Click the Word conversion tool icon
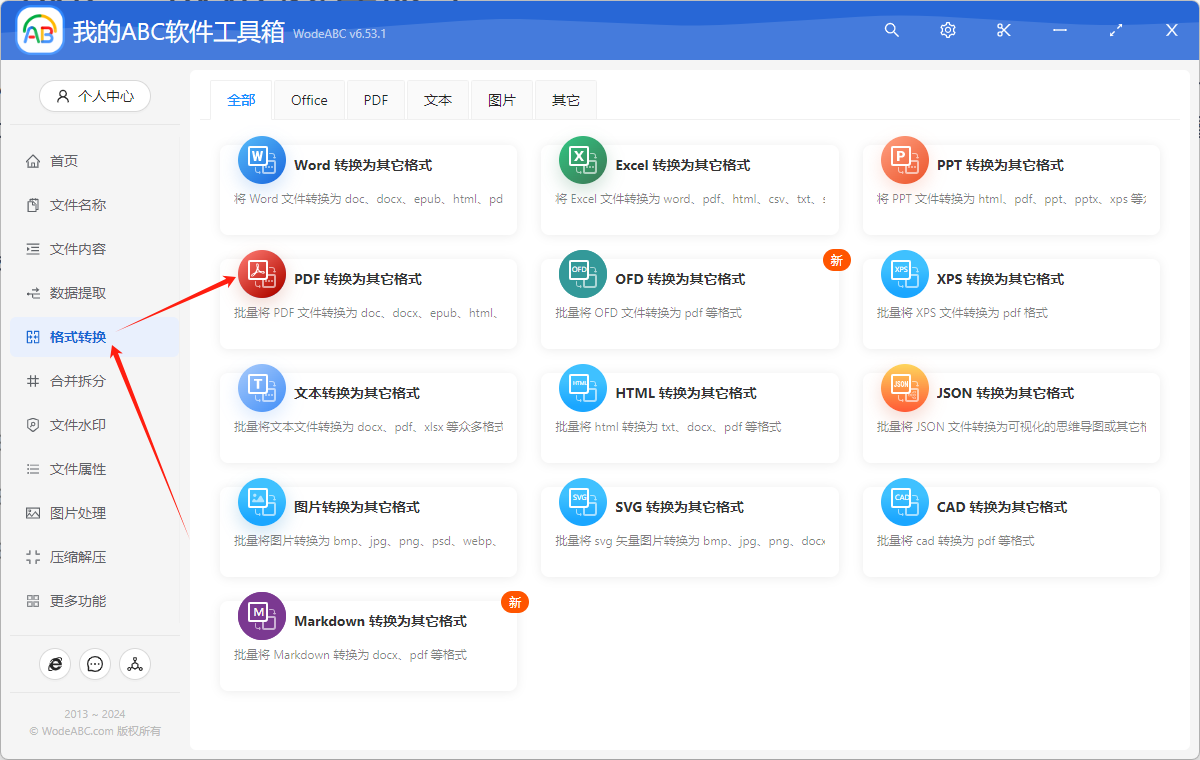 (261, 159)
